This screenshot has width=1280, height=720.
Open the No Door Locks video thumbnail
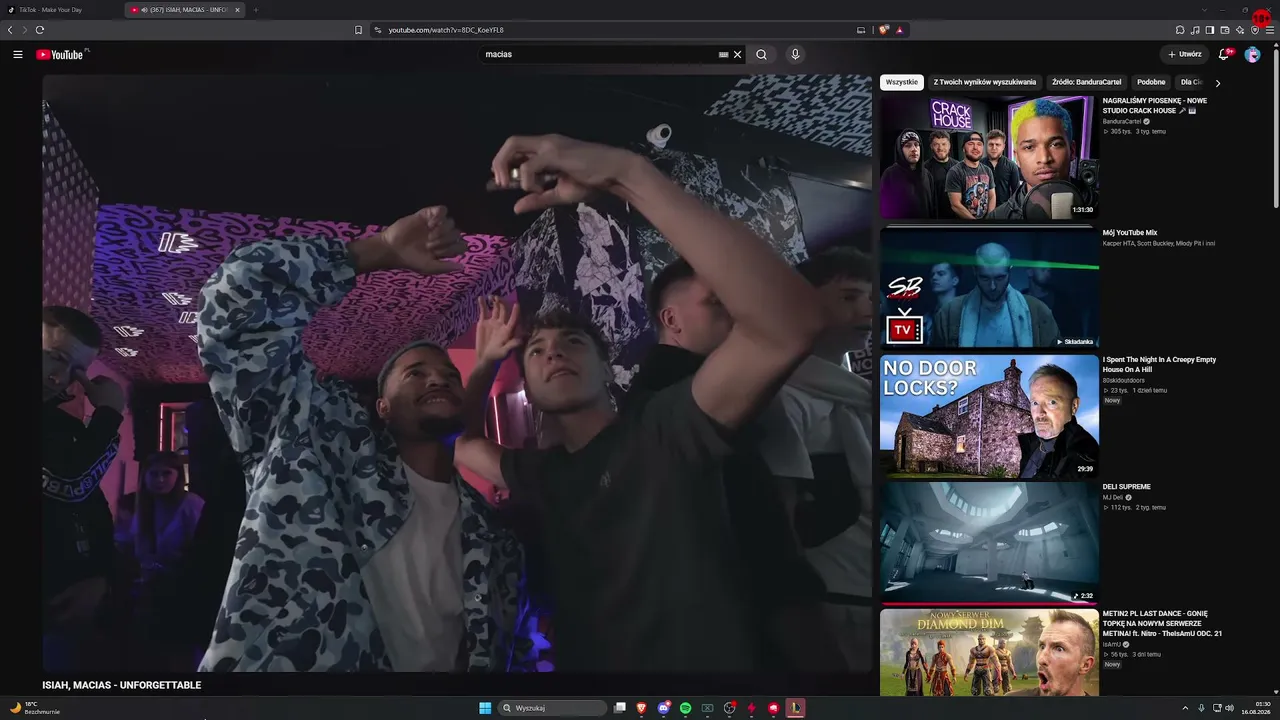989,415
